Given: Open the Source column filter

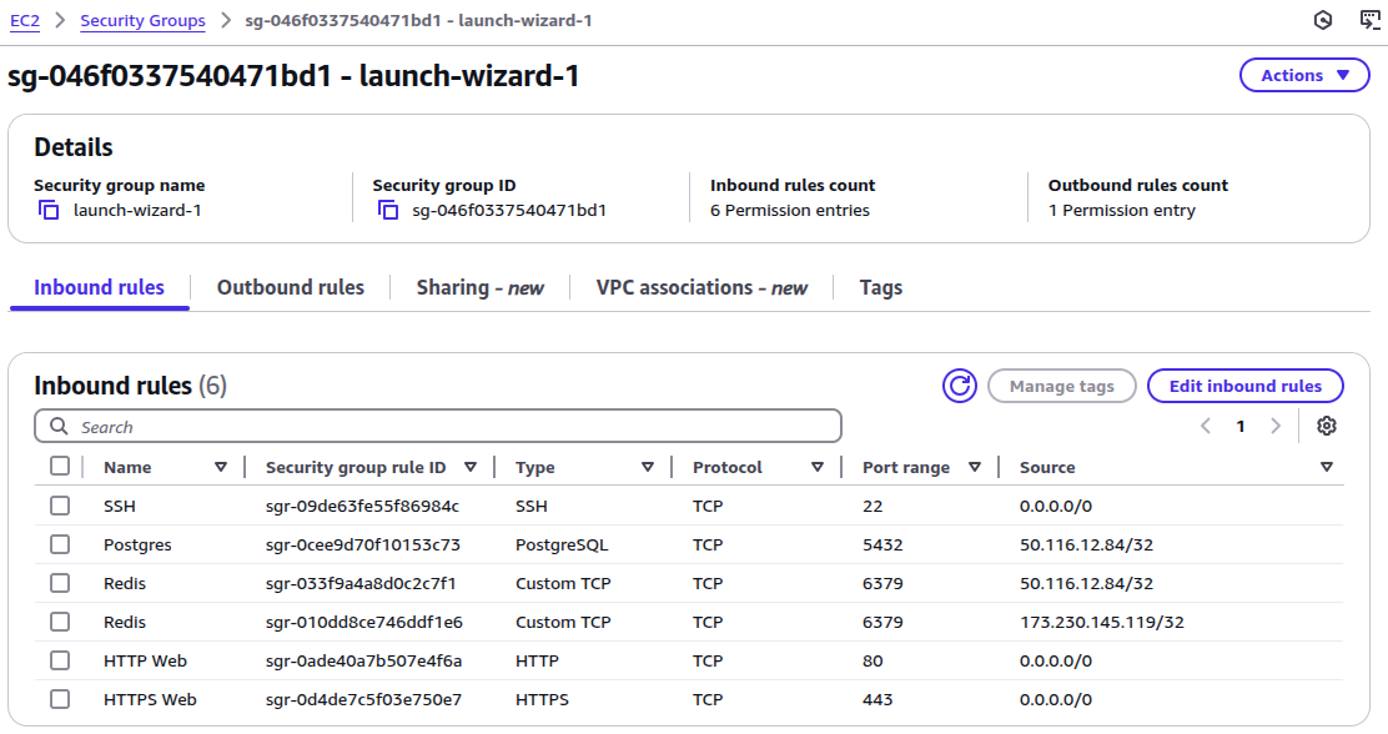Looking at the screenshot, I should point(1328,466).
